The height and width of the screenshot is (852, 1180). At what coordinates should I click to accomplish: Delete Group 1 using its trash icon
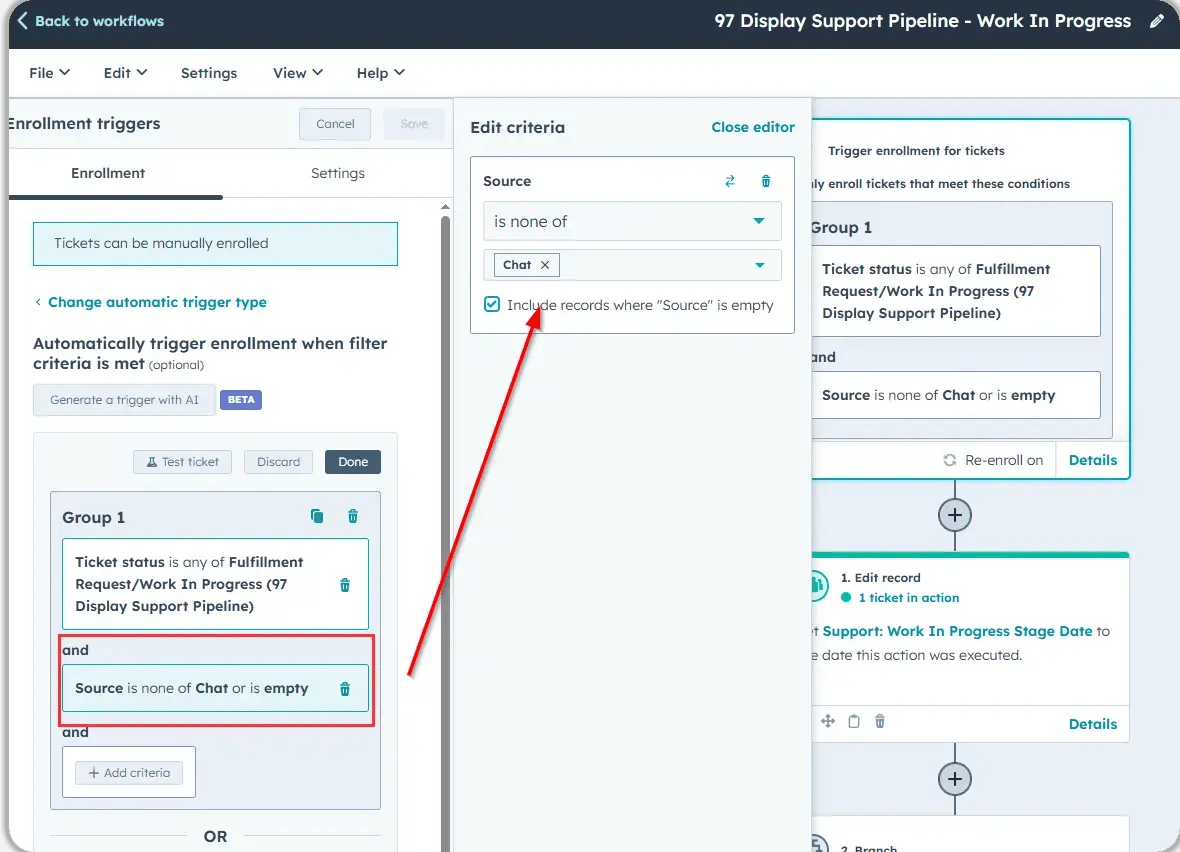coord(352,516)
